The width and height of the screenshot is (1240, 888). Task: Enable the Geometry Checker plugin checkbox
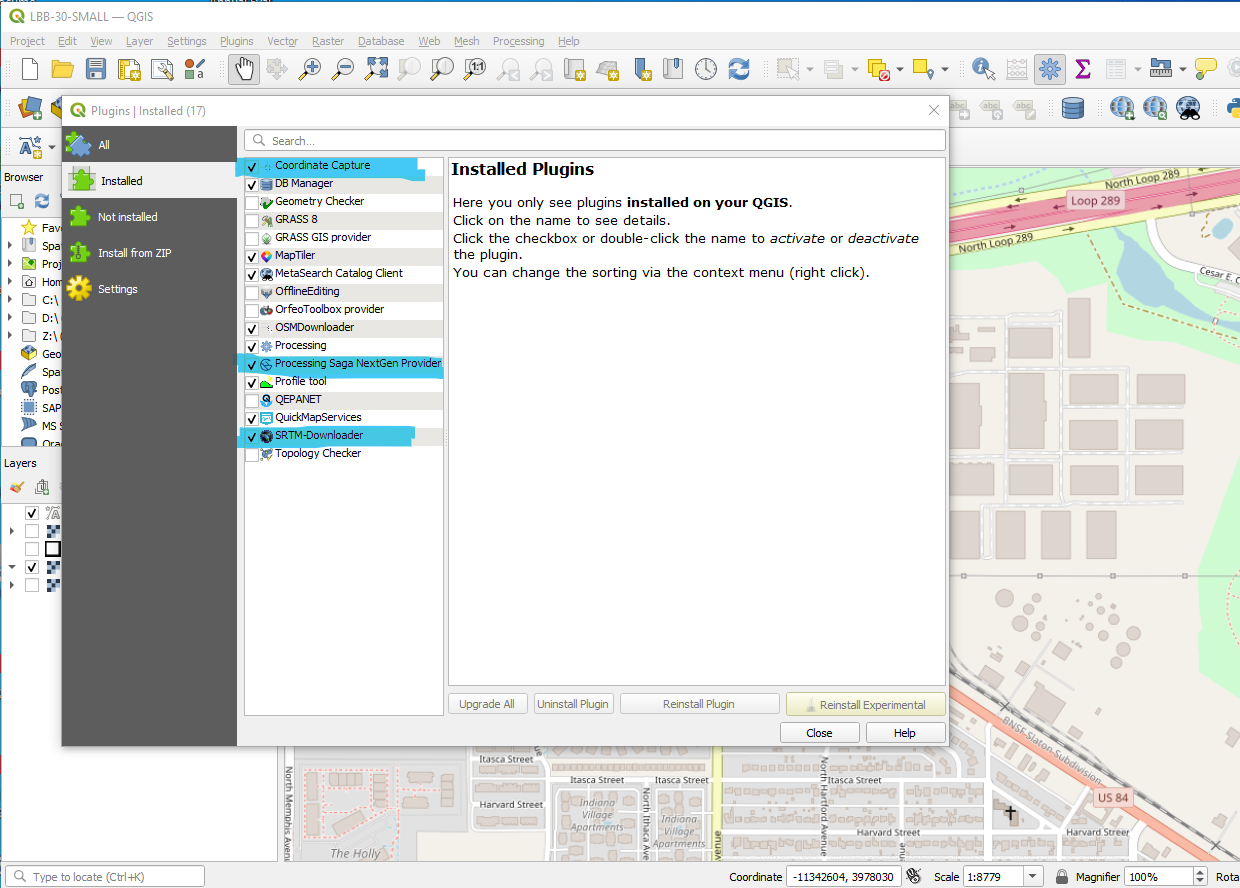click(252, 203)
